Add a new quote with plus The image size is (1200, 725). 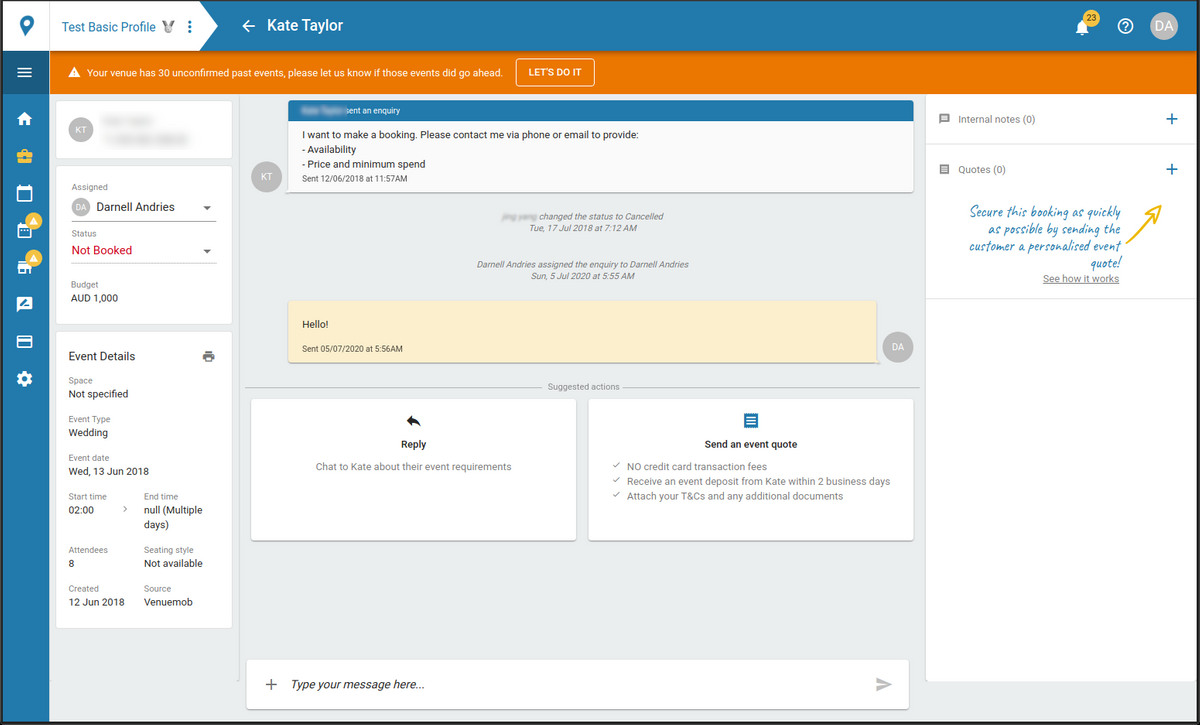1171,170
